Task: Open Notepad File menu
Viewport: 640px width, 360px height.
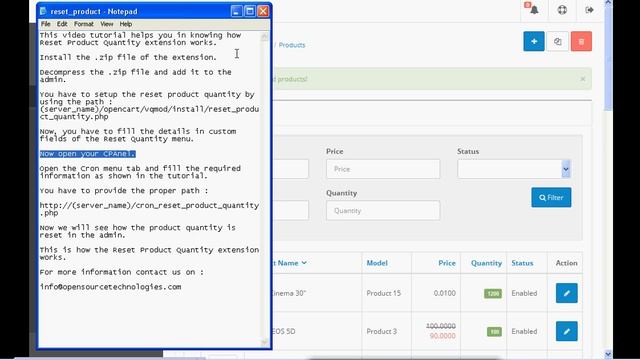Action: point(46,24)
